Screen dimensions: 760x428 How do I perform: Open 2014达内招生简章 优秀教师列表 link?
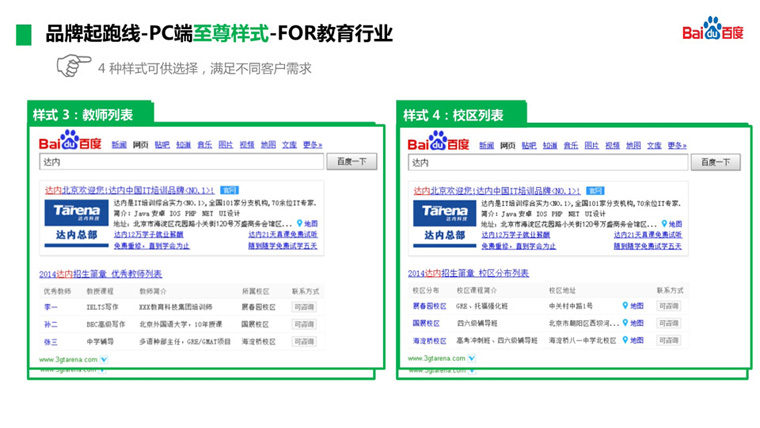[x=100, y=274]
